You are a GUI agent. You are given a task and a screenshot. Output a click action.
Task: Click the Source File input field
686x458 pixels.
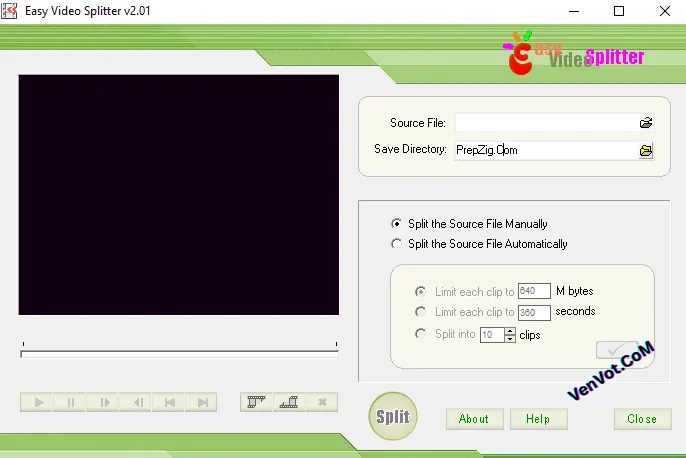coord(547,123)
